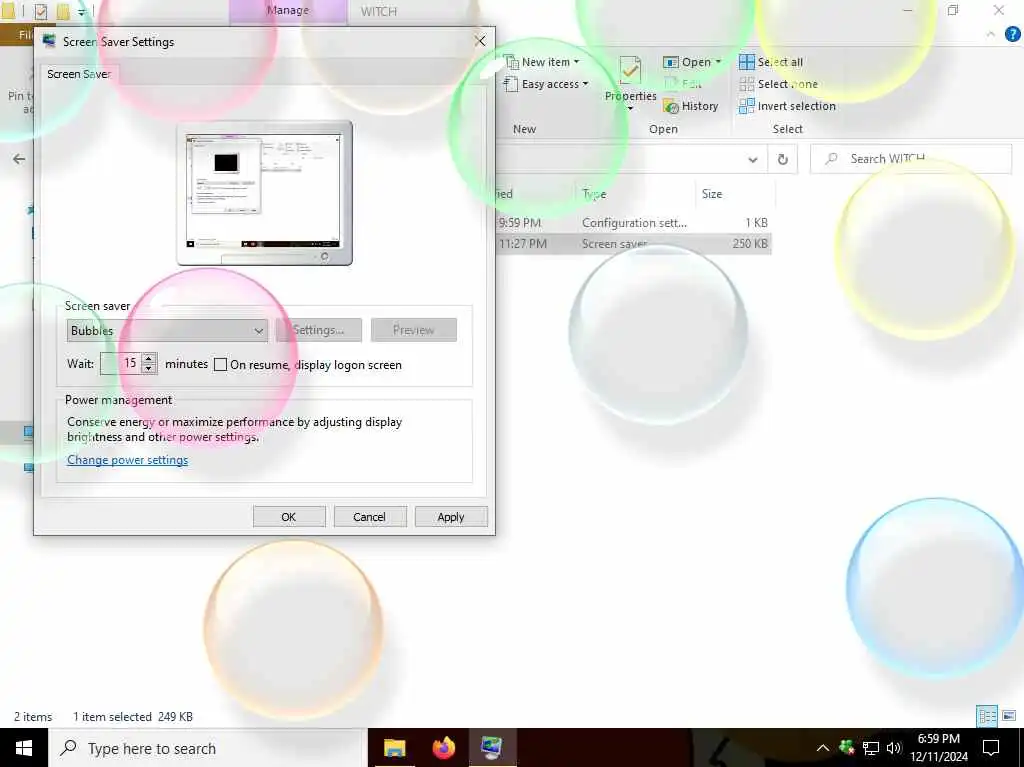Click the Select all icon

pos(746,62)
